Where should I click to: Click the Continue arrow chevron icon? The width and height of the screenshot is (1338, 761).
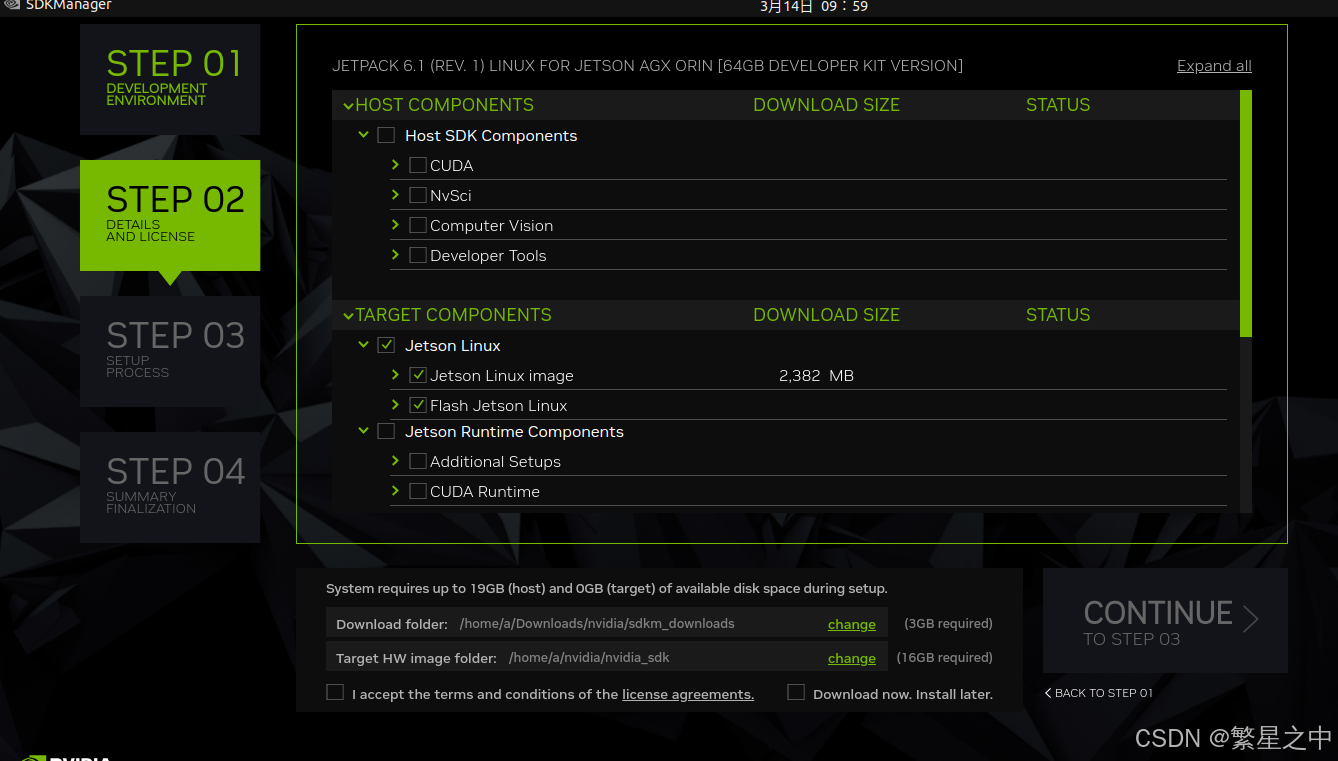coord(1250,619)
